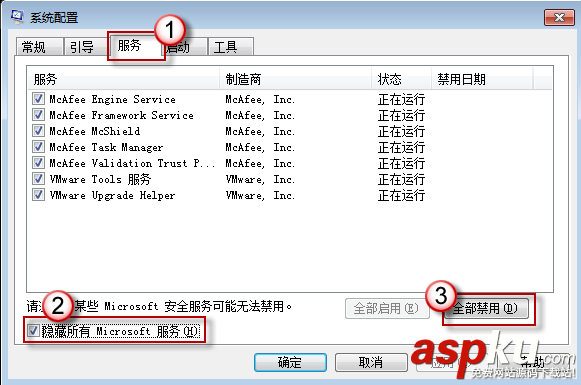
Task: Sort by the 制造商 column header
Action: point(296,79)
